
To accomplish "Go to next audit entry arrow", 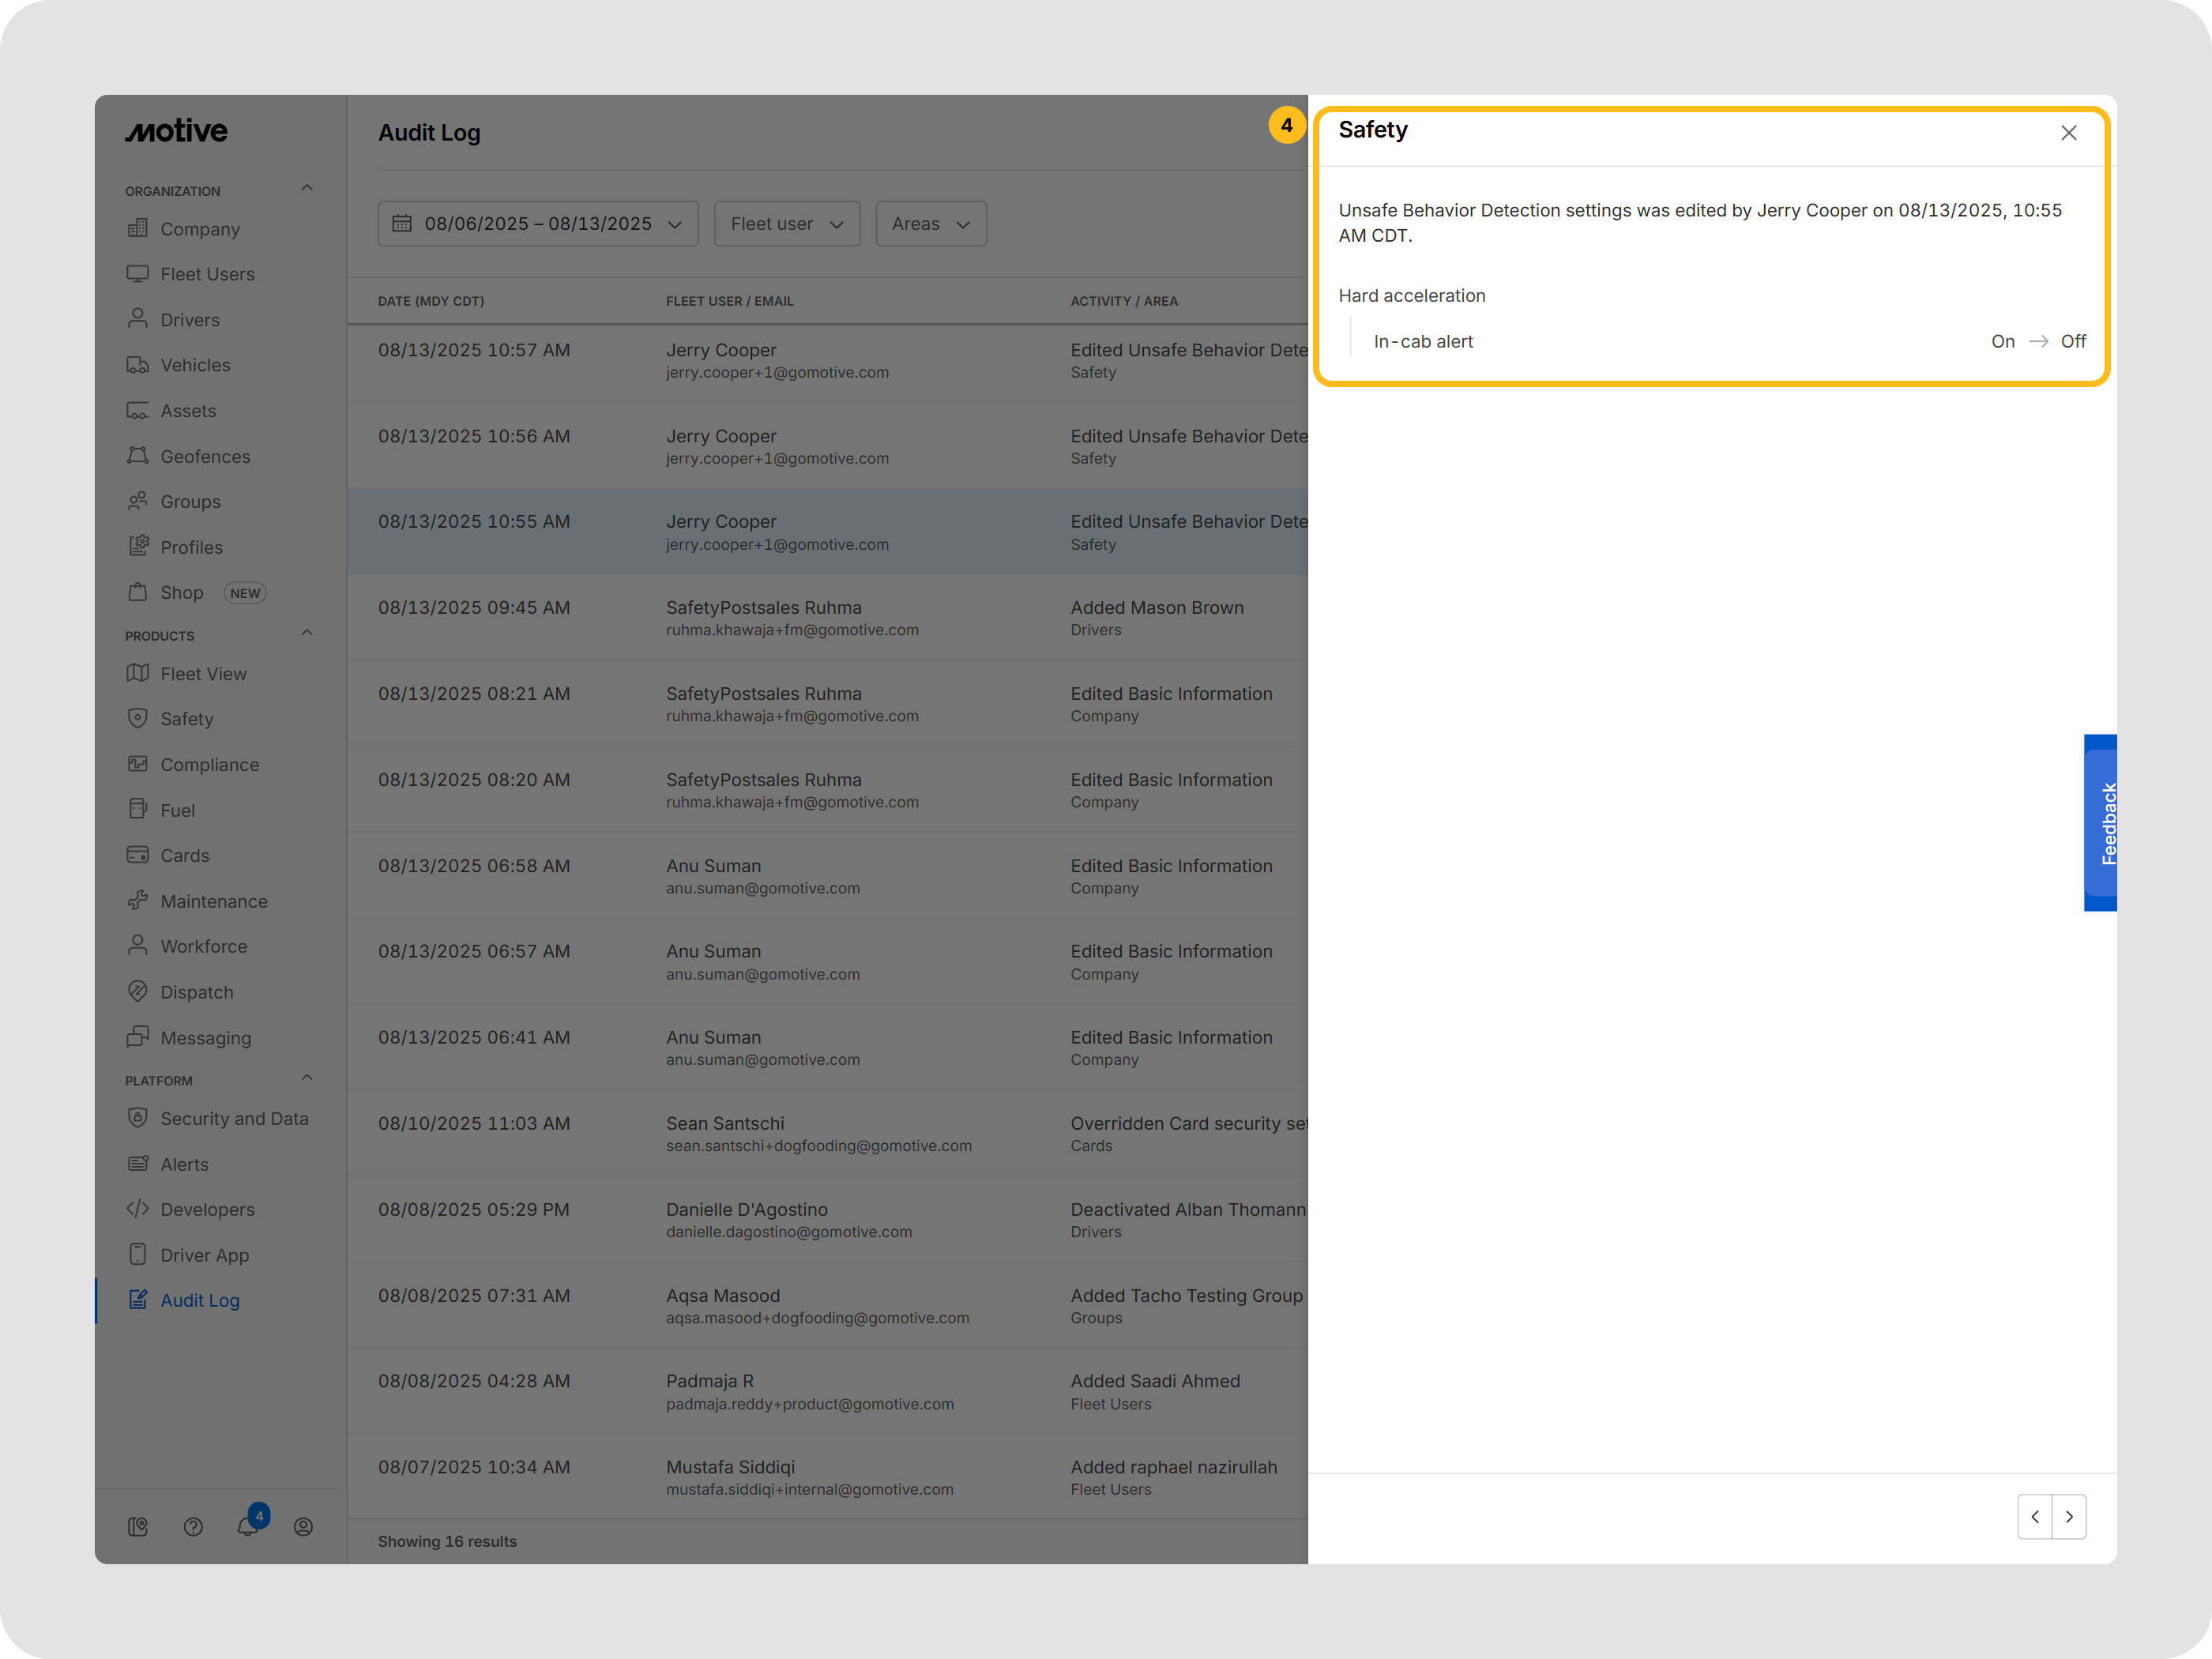I will tap(2069, 1517).
